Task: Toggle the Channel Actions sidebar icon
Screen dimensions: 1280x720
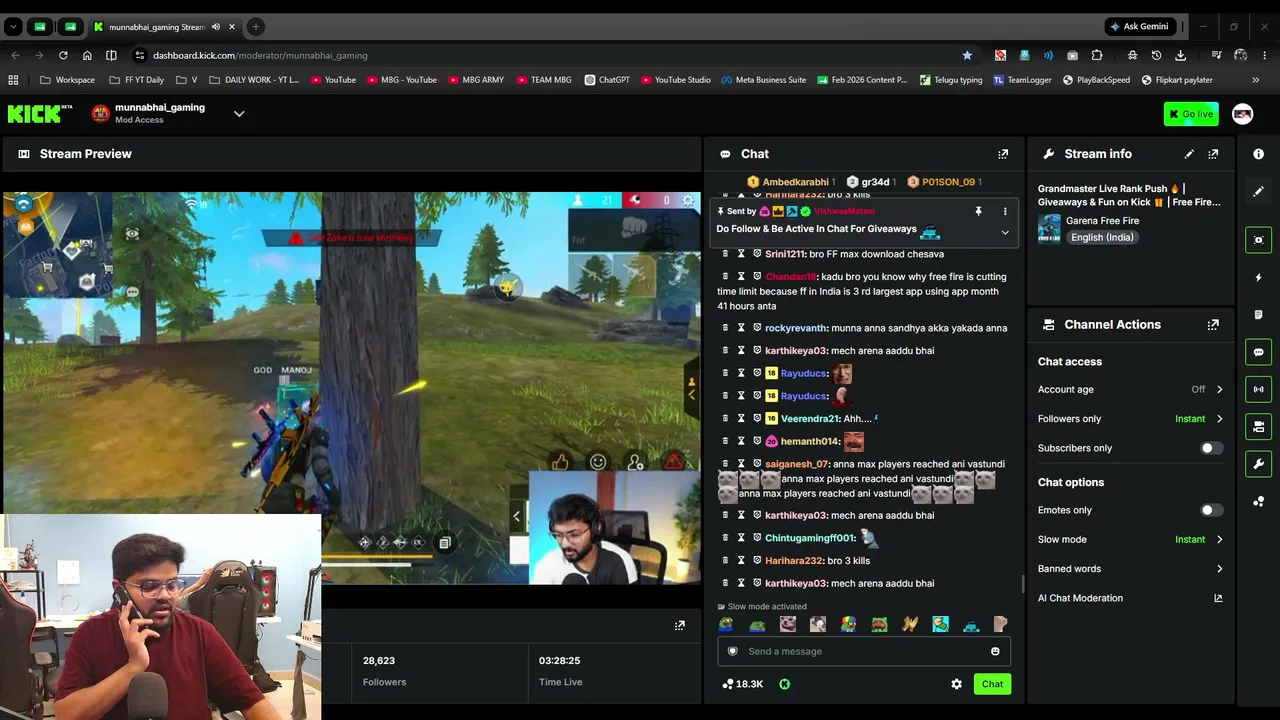Action: pos(1259,427)
